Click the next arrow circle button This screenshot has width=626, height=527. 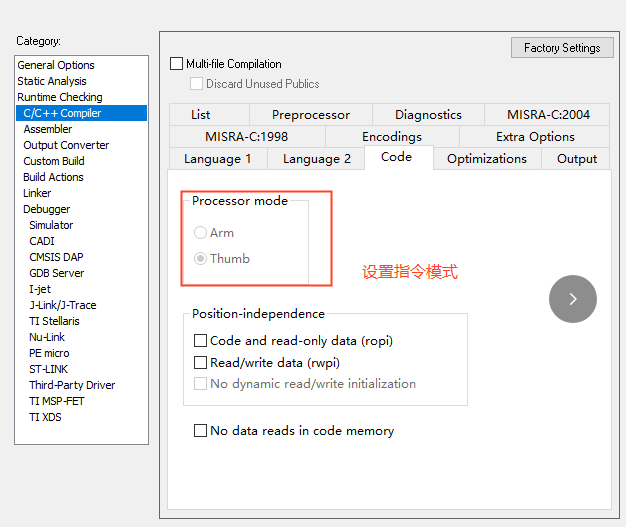click(572, 299)
